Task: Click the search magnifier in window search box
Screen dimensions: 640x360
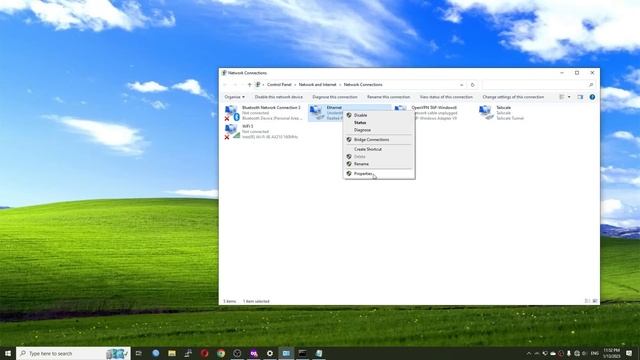Action: (591, 85)
